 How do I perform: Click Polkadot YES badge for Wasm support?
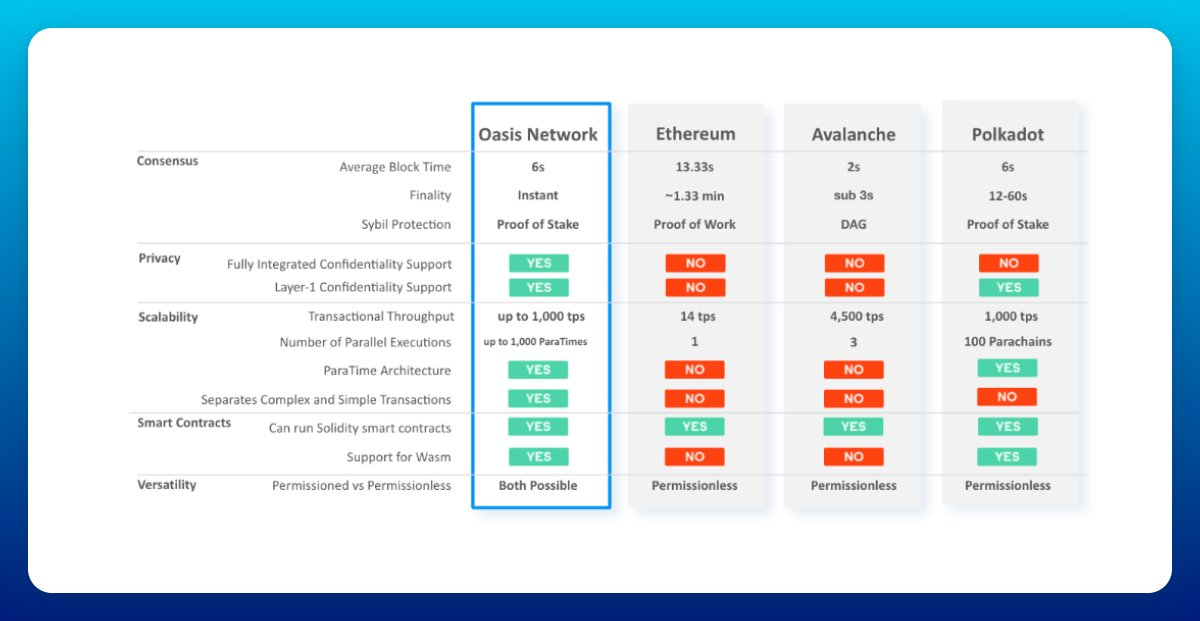[1007, 456]
